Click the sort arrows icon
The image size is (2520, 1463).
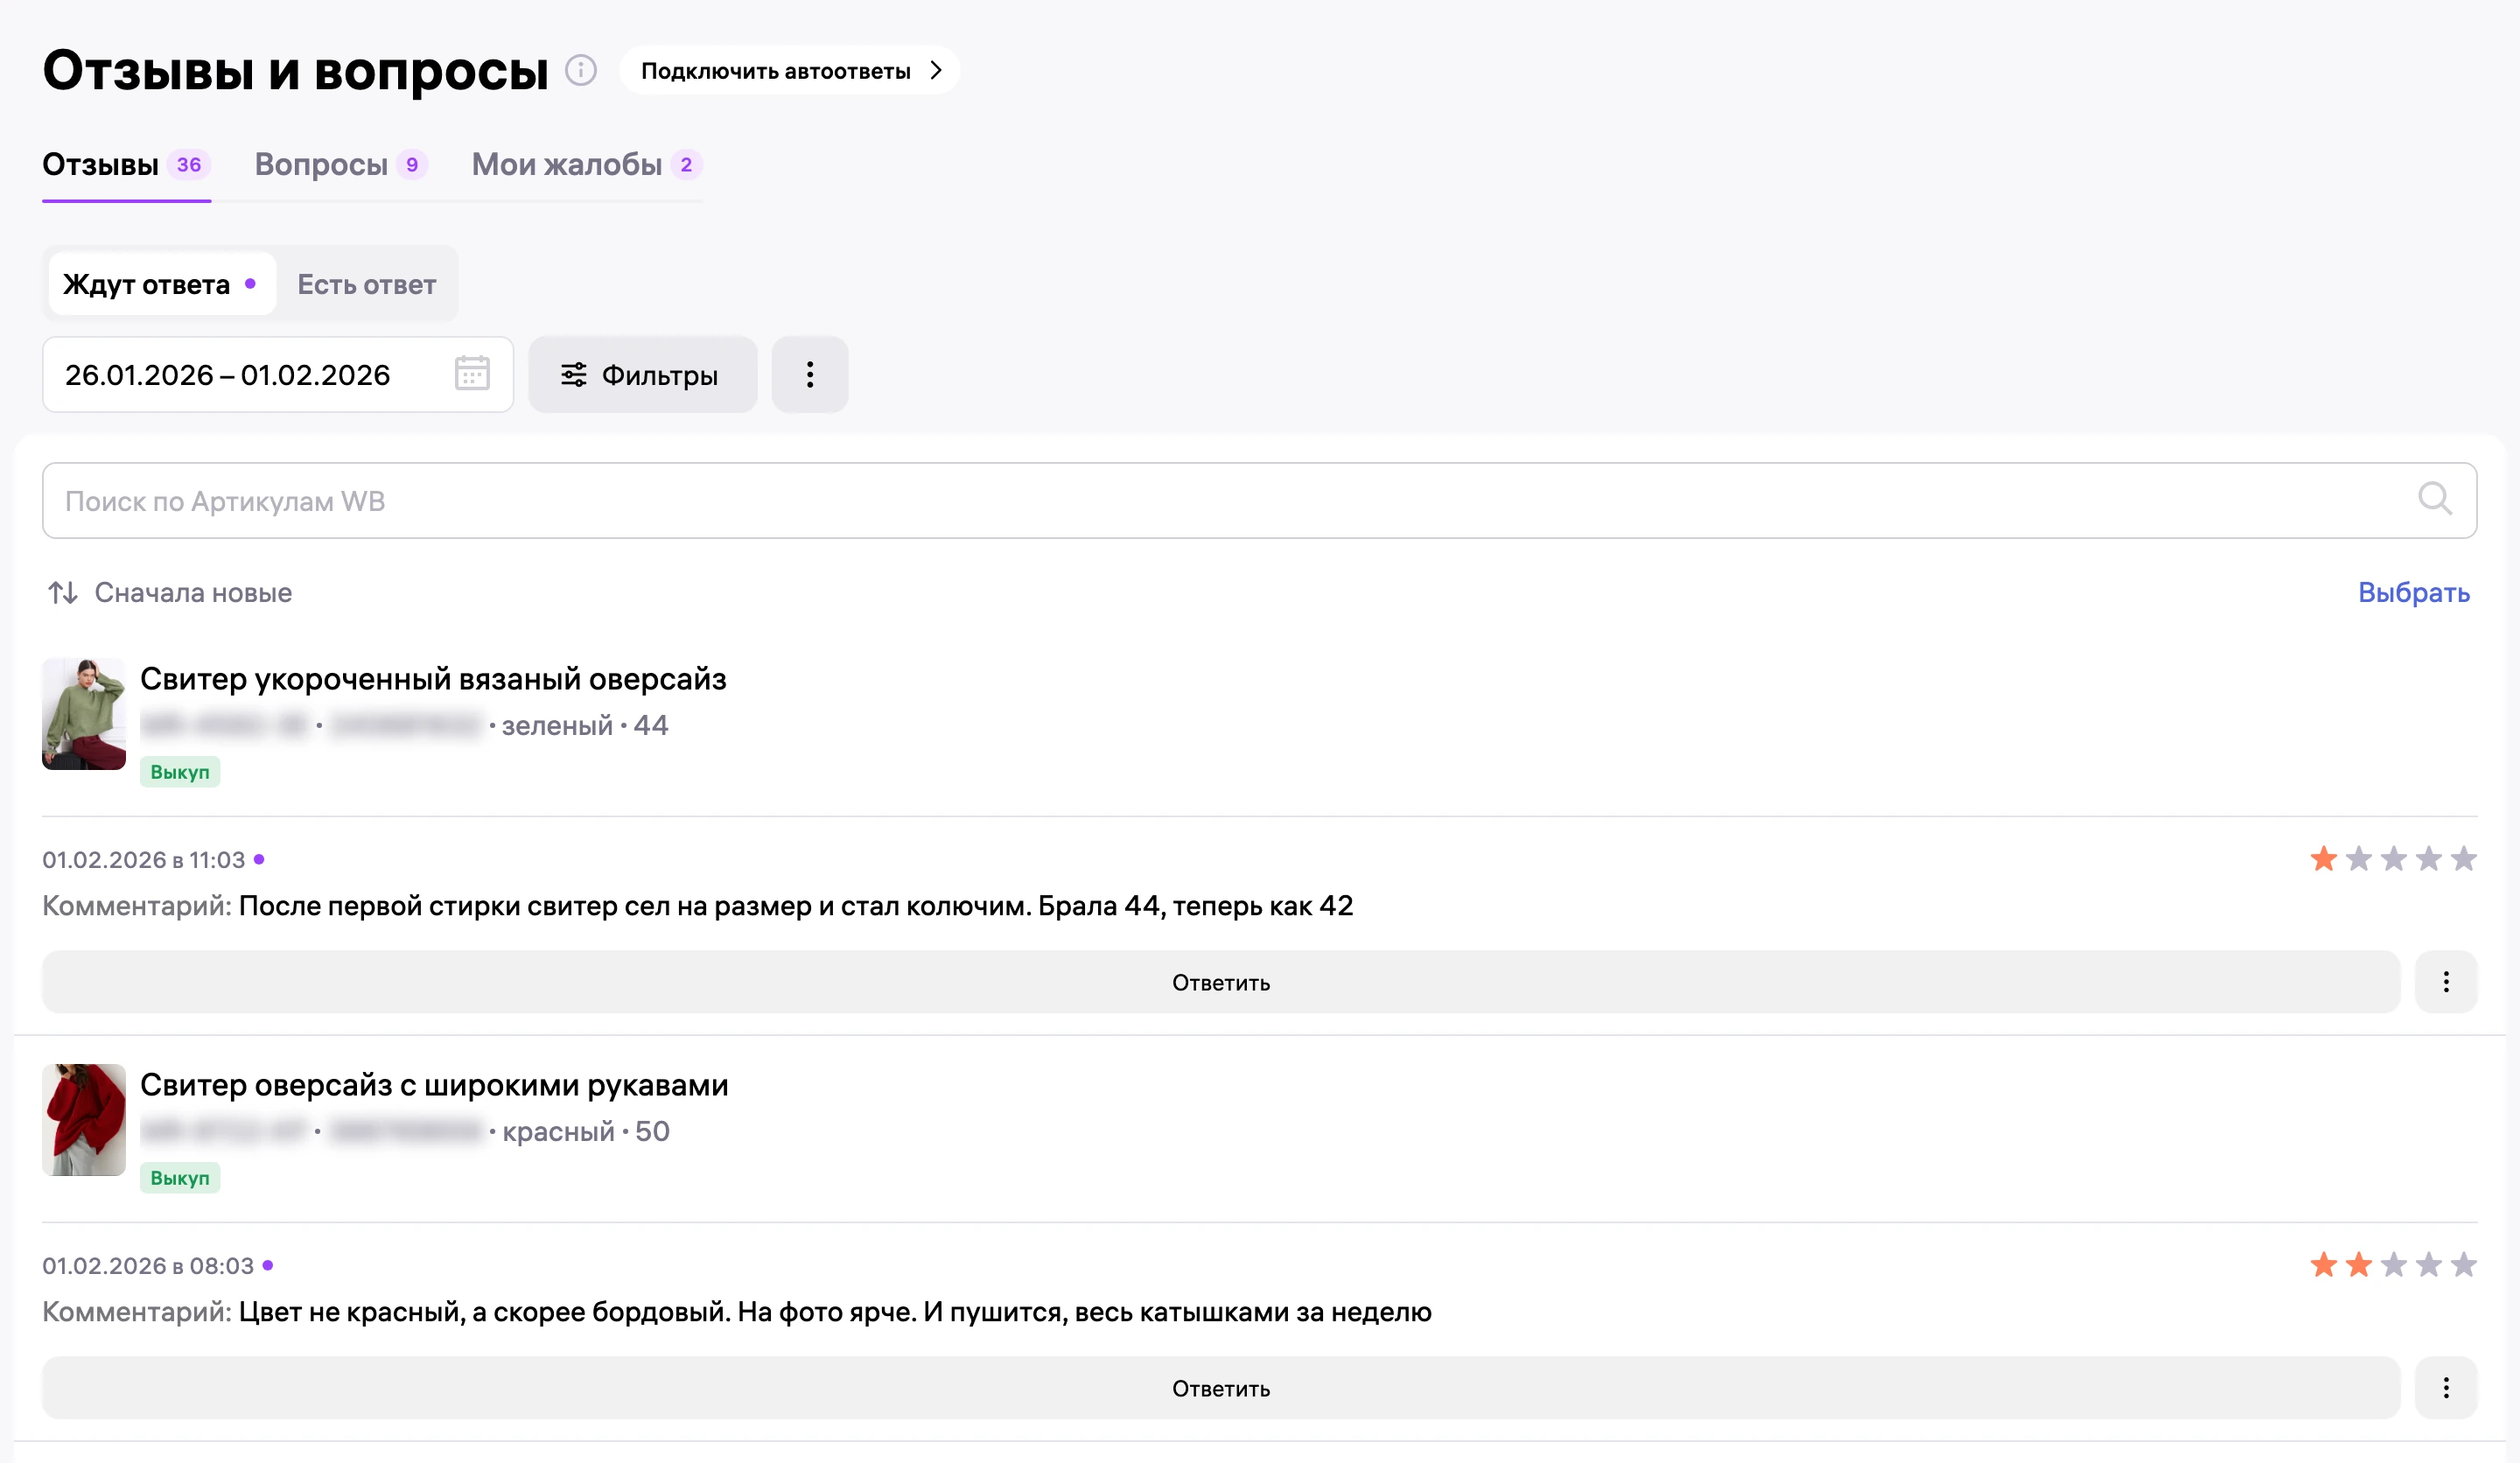[x=63, y=592]
